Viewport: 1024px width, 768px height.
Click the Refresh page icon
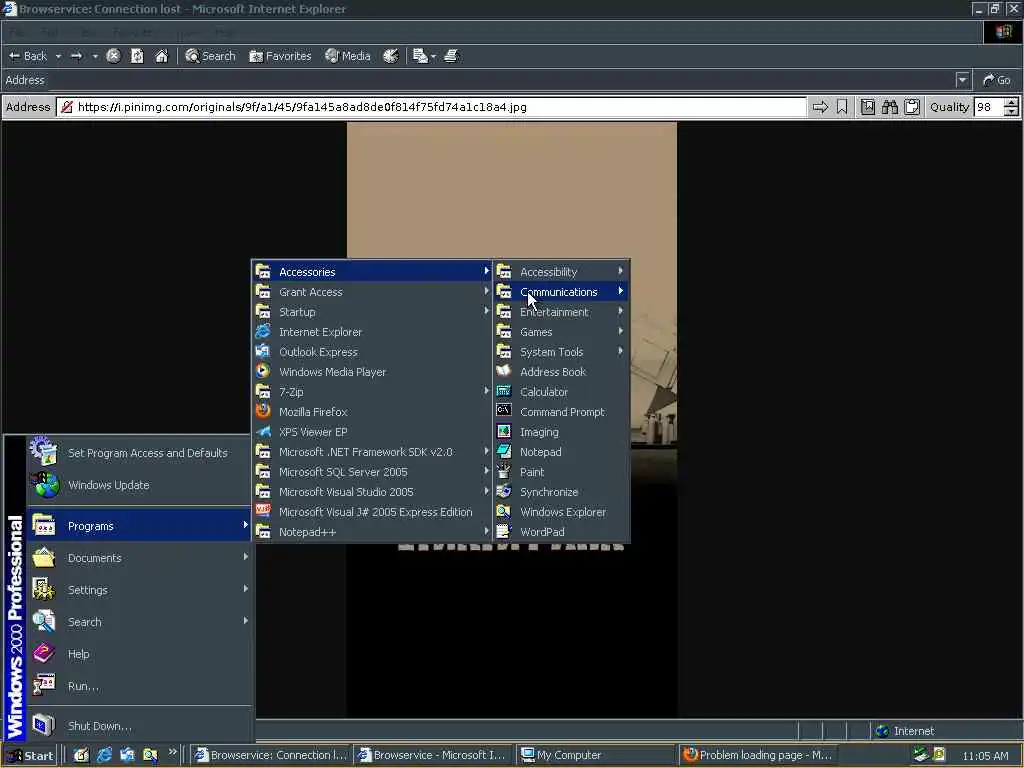pos(137,56)
